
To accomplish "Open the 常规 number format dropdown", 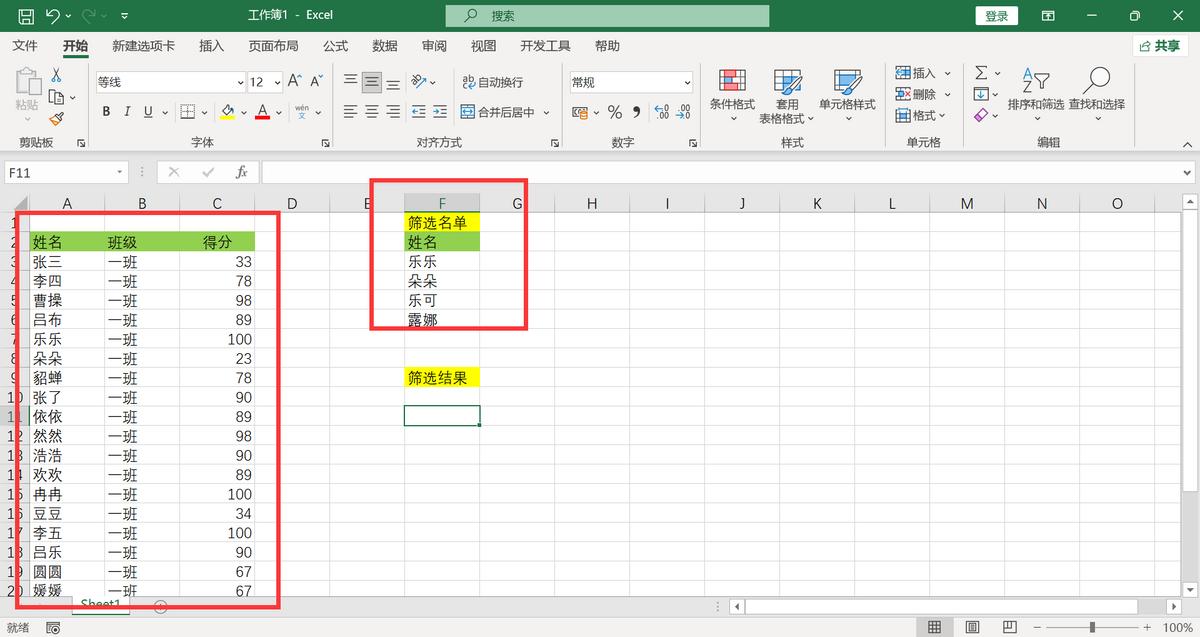I will [631, 82].
